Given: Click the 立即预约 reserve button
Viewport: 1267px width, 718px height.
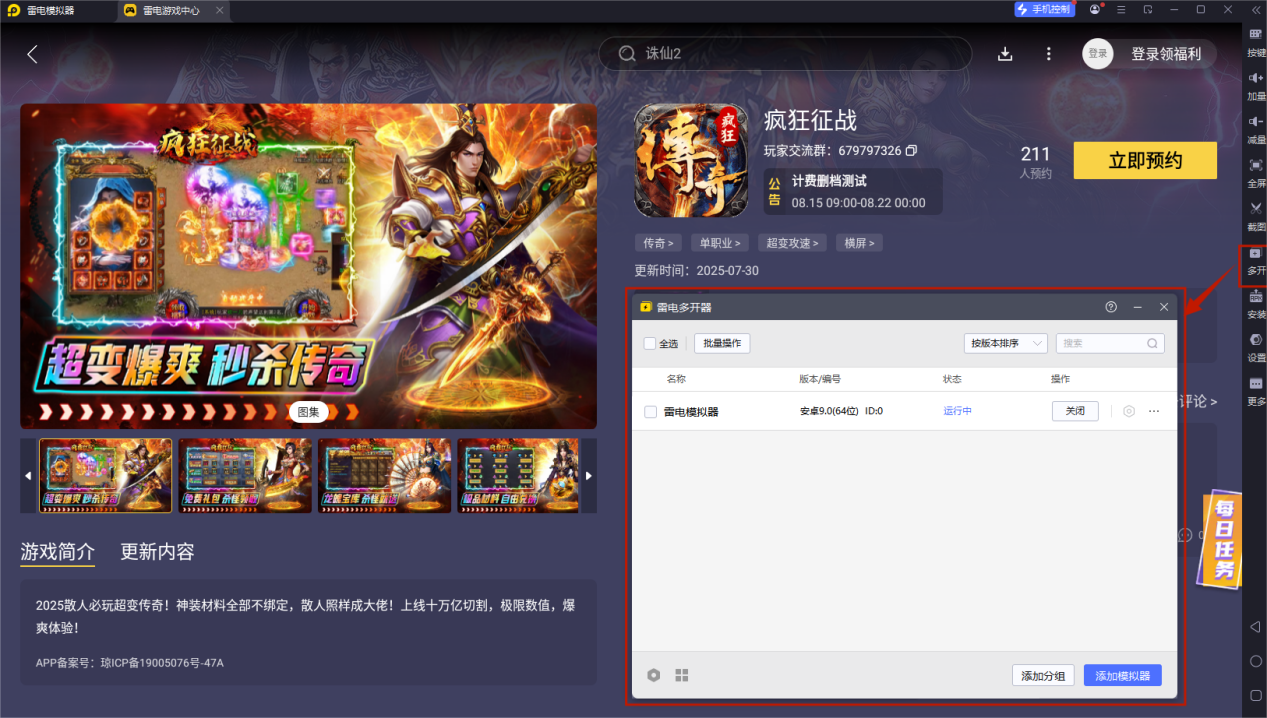Looking at the screenshot, I should tap(1145, 160).
